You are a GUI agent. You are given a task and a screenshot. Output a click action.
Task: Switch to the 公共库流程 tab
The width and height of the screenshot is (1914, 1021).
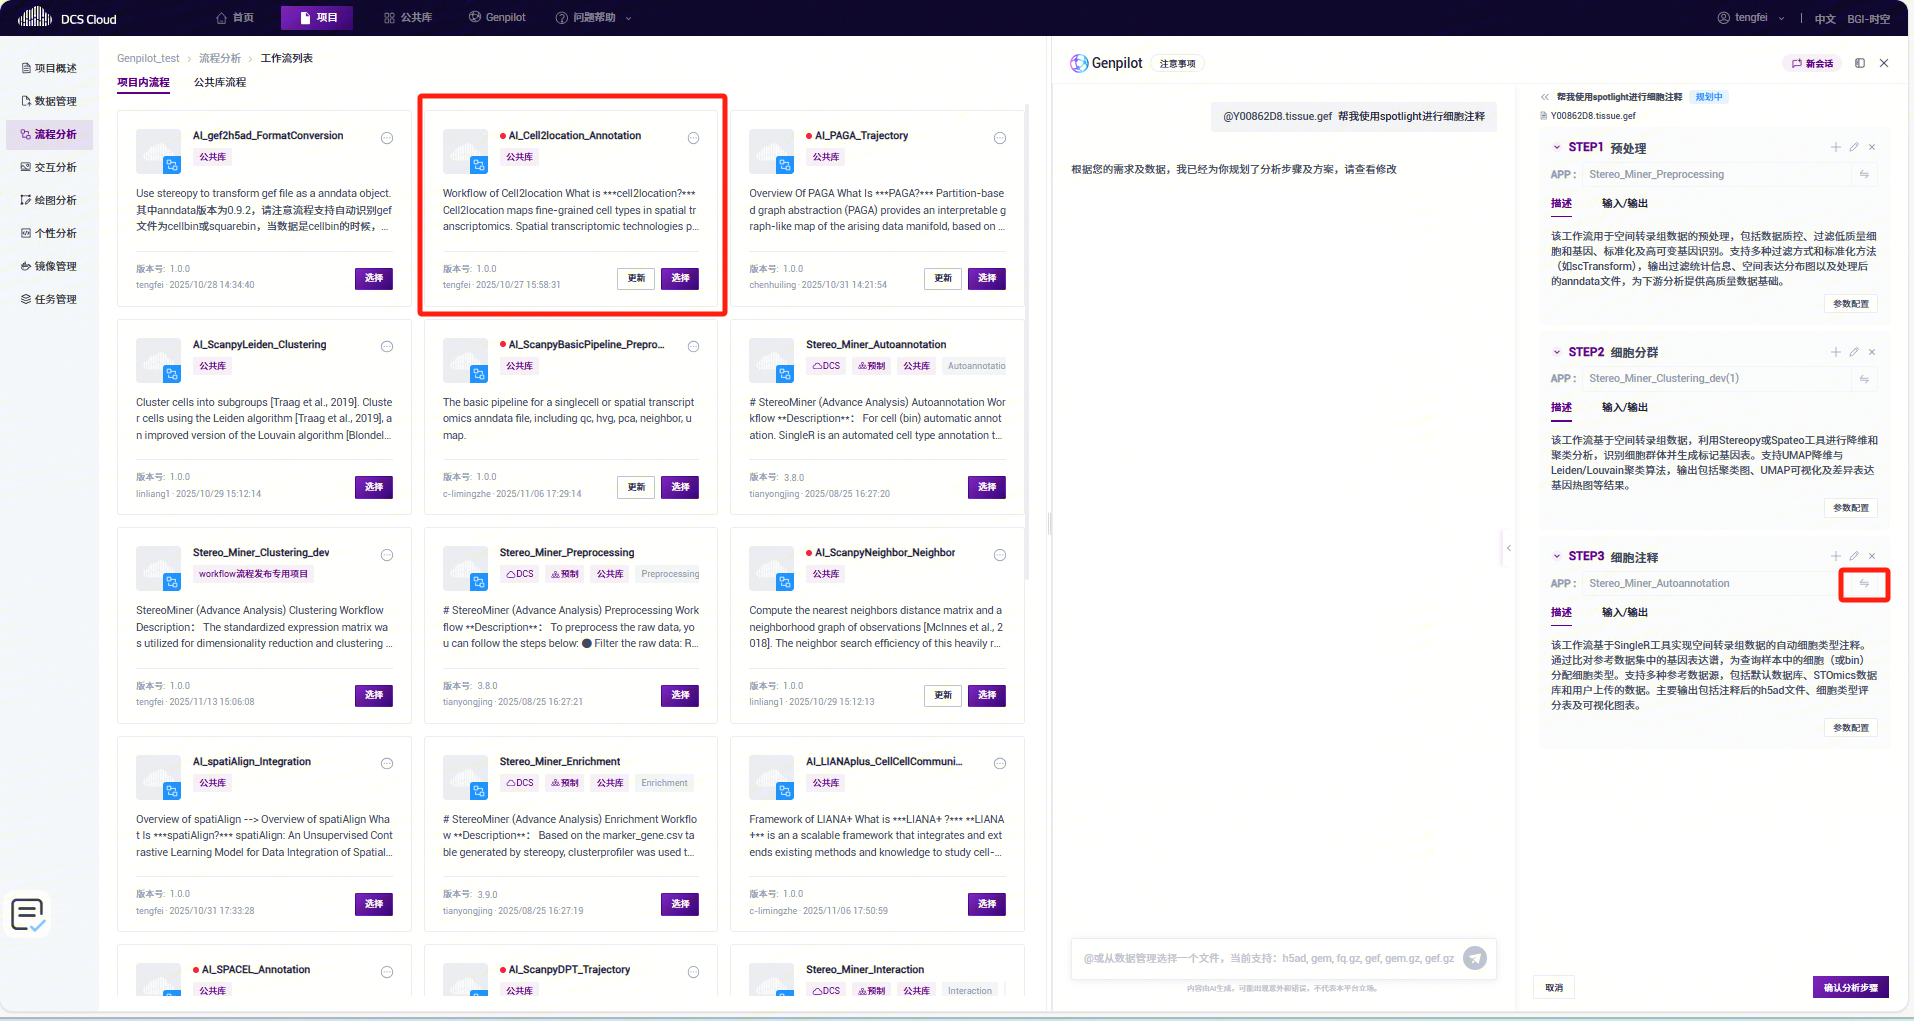coord(220,82)
